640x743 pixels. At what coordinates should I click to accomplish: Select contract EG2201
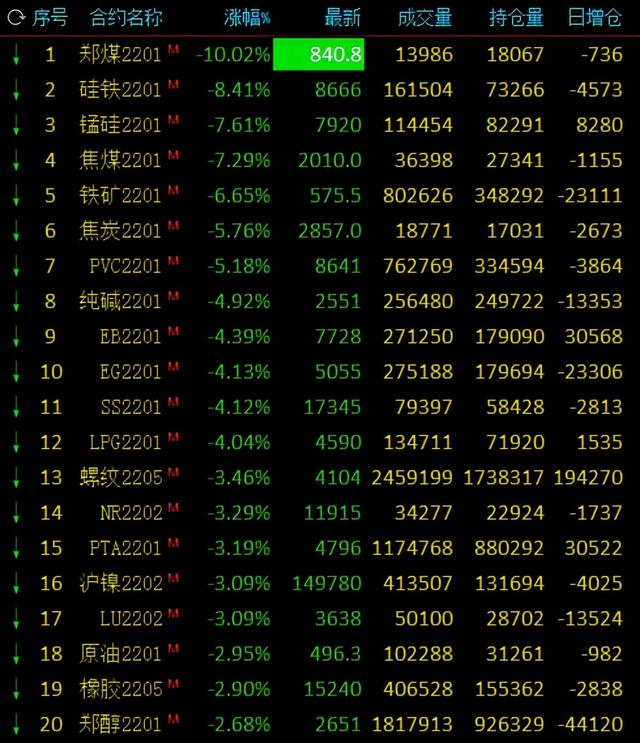point(131,372)
